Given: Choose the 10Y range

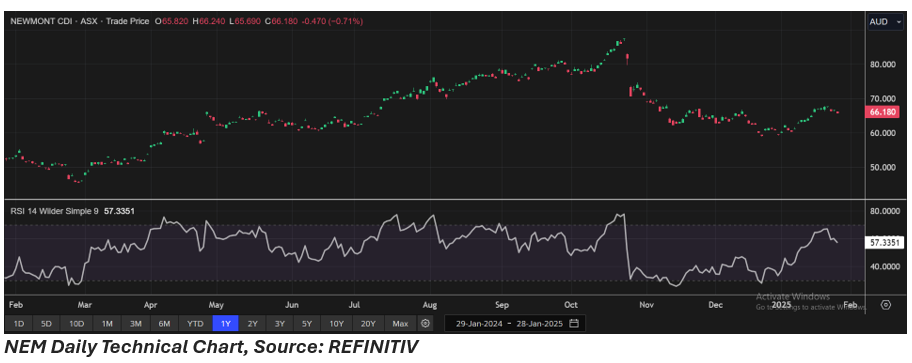Looking at the screenshot, I should click(x=336, y=323).
